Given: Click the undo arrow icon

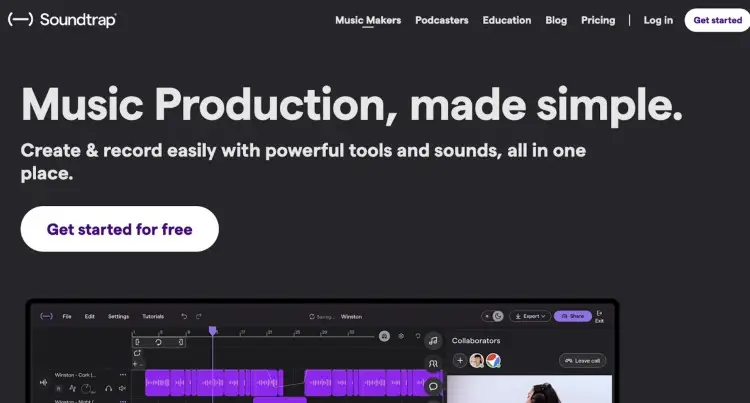Looking at the screenshot, I should [x=184, y=316].
